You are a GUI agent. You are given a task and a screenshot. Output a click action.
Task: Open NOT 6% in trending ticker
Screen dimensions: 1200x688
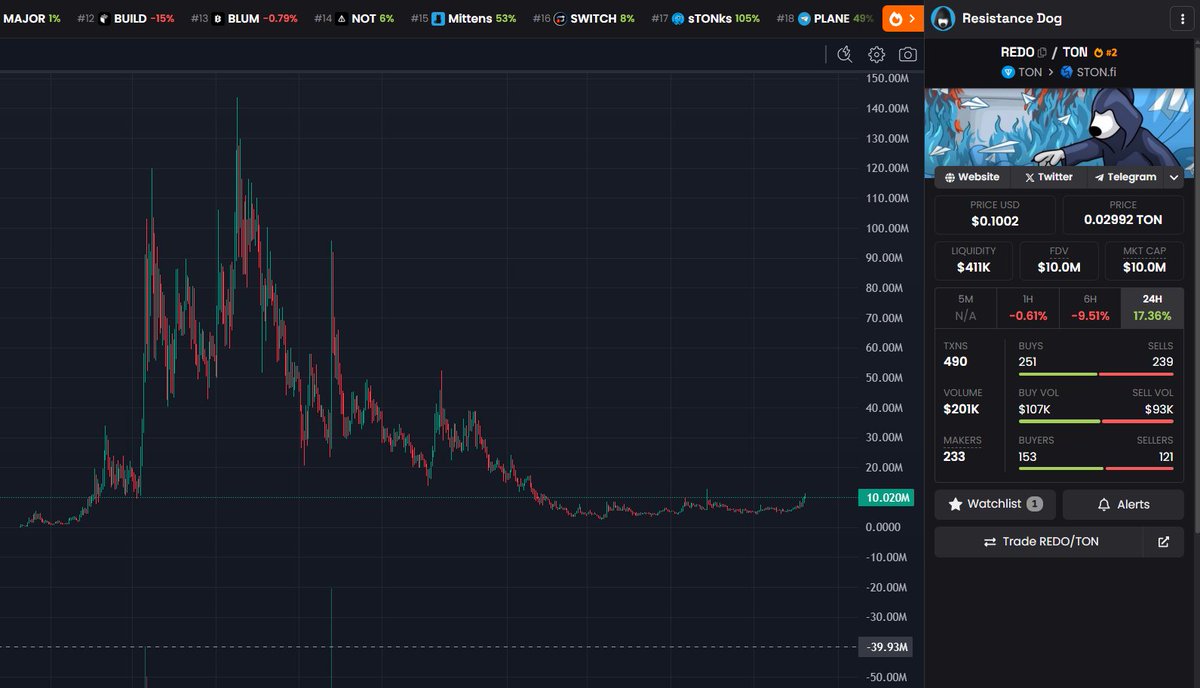(x=354, y=18)
